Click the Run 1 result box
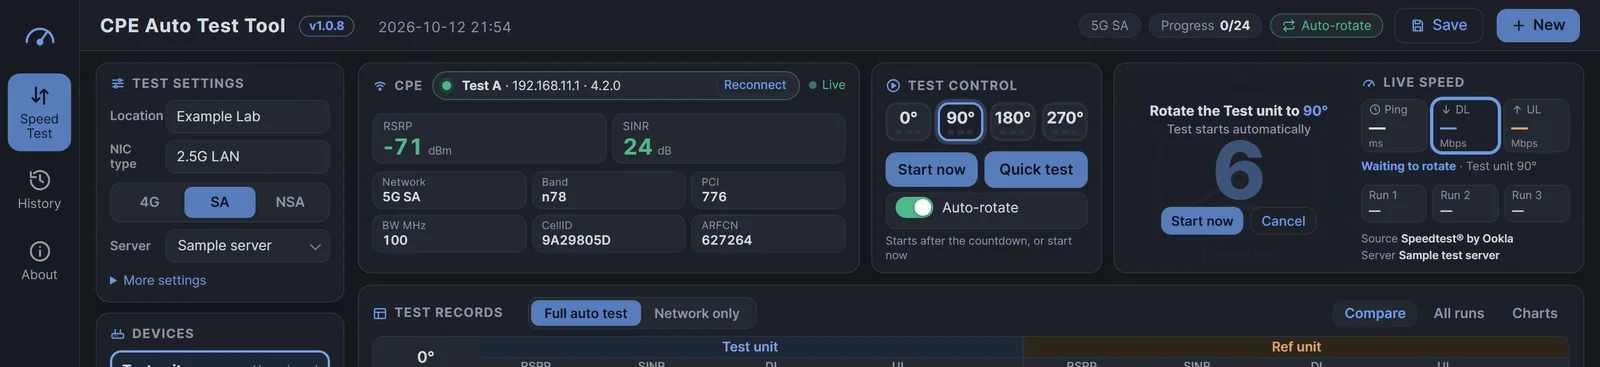Viewport: 1600px width, 367px height. click(1393, 203)
